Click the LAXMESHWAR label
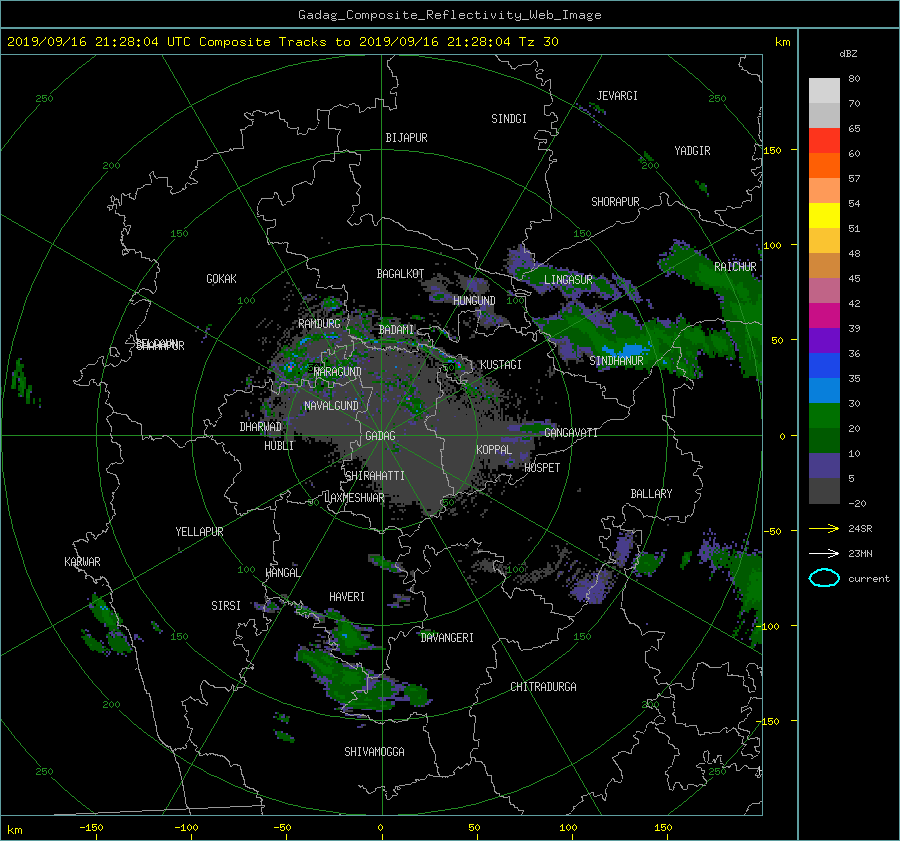Image resolution: width=900 pixels, height=841 pixels. (354, 498)
